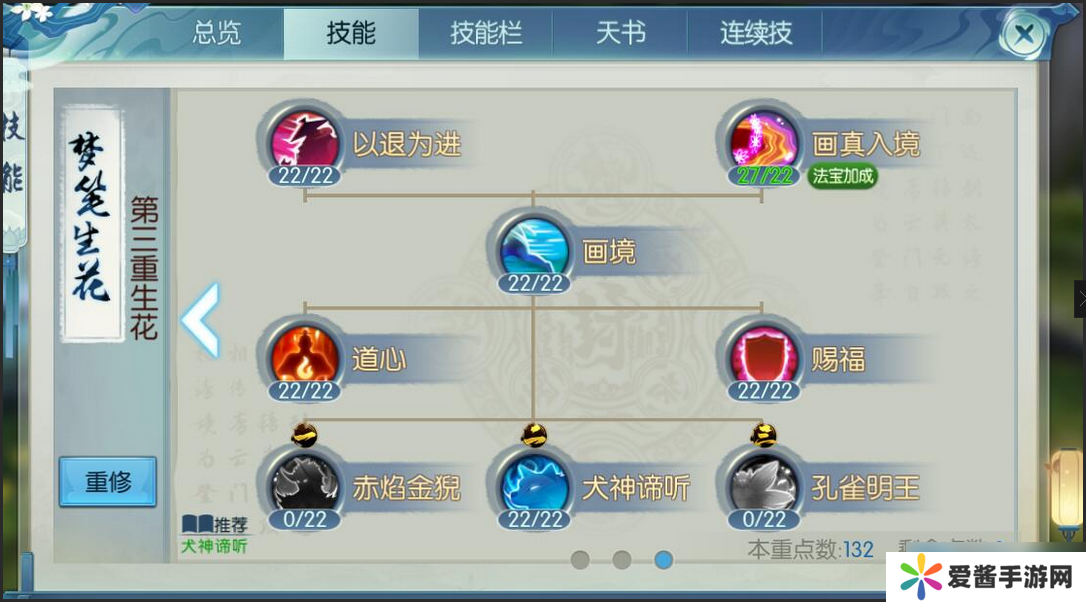Click the 重修 reset button
The width and height of the screenshot is (1086, 602).
[x=107, y=481]
